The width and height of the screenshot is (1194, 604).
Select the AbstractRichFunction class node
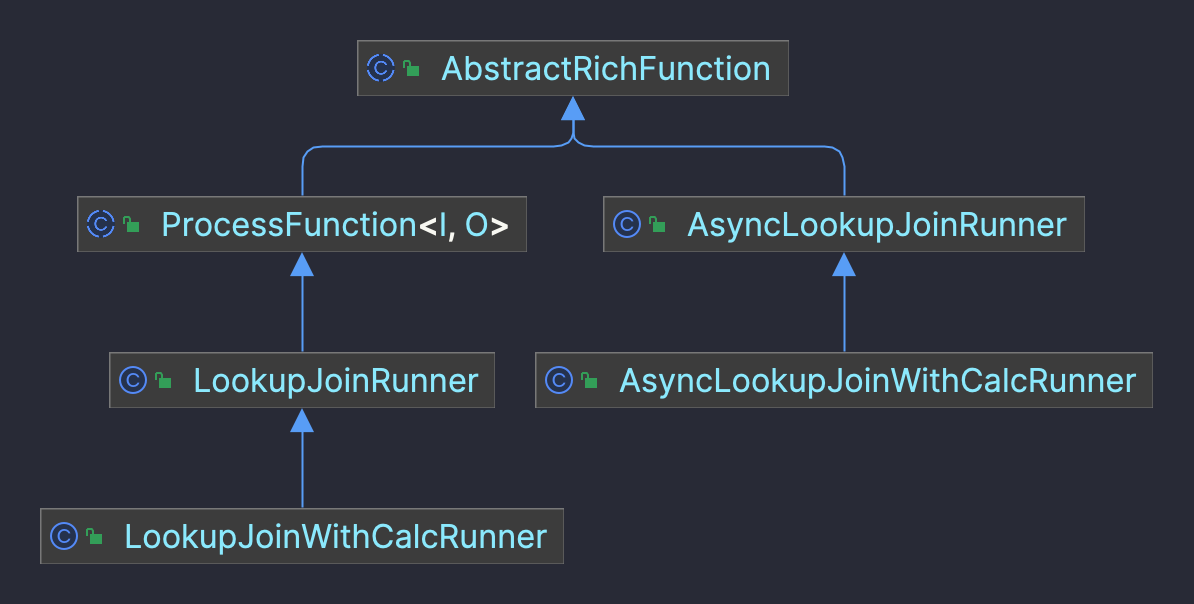pos(573,69)
